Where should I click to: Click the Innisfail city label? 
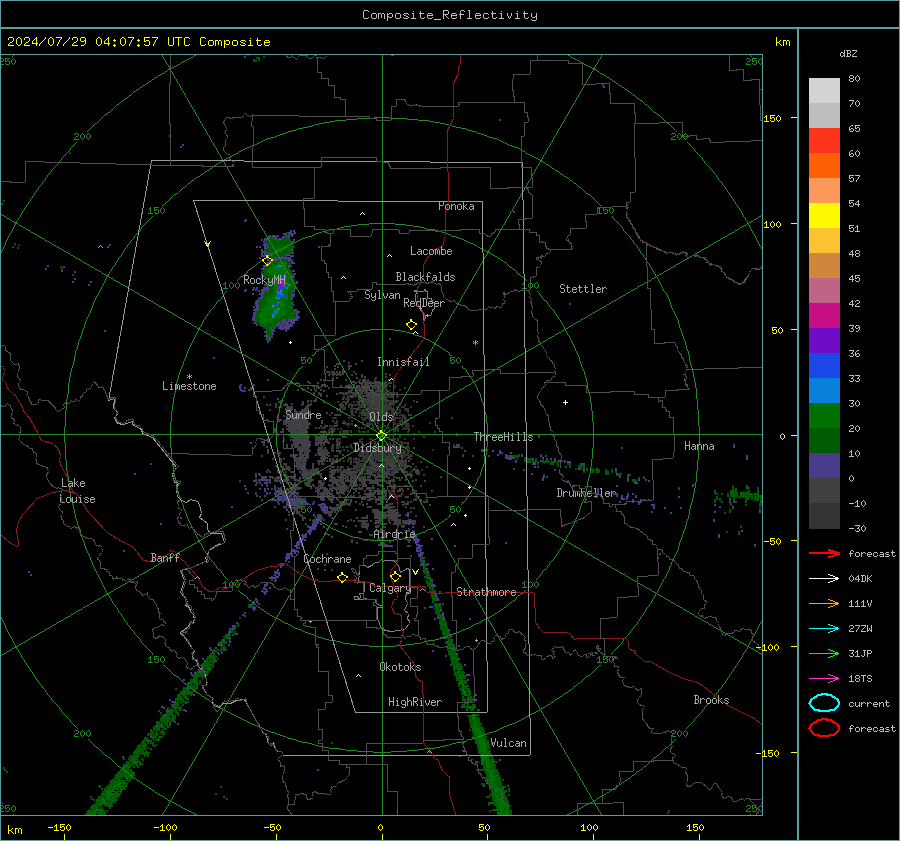403,362
